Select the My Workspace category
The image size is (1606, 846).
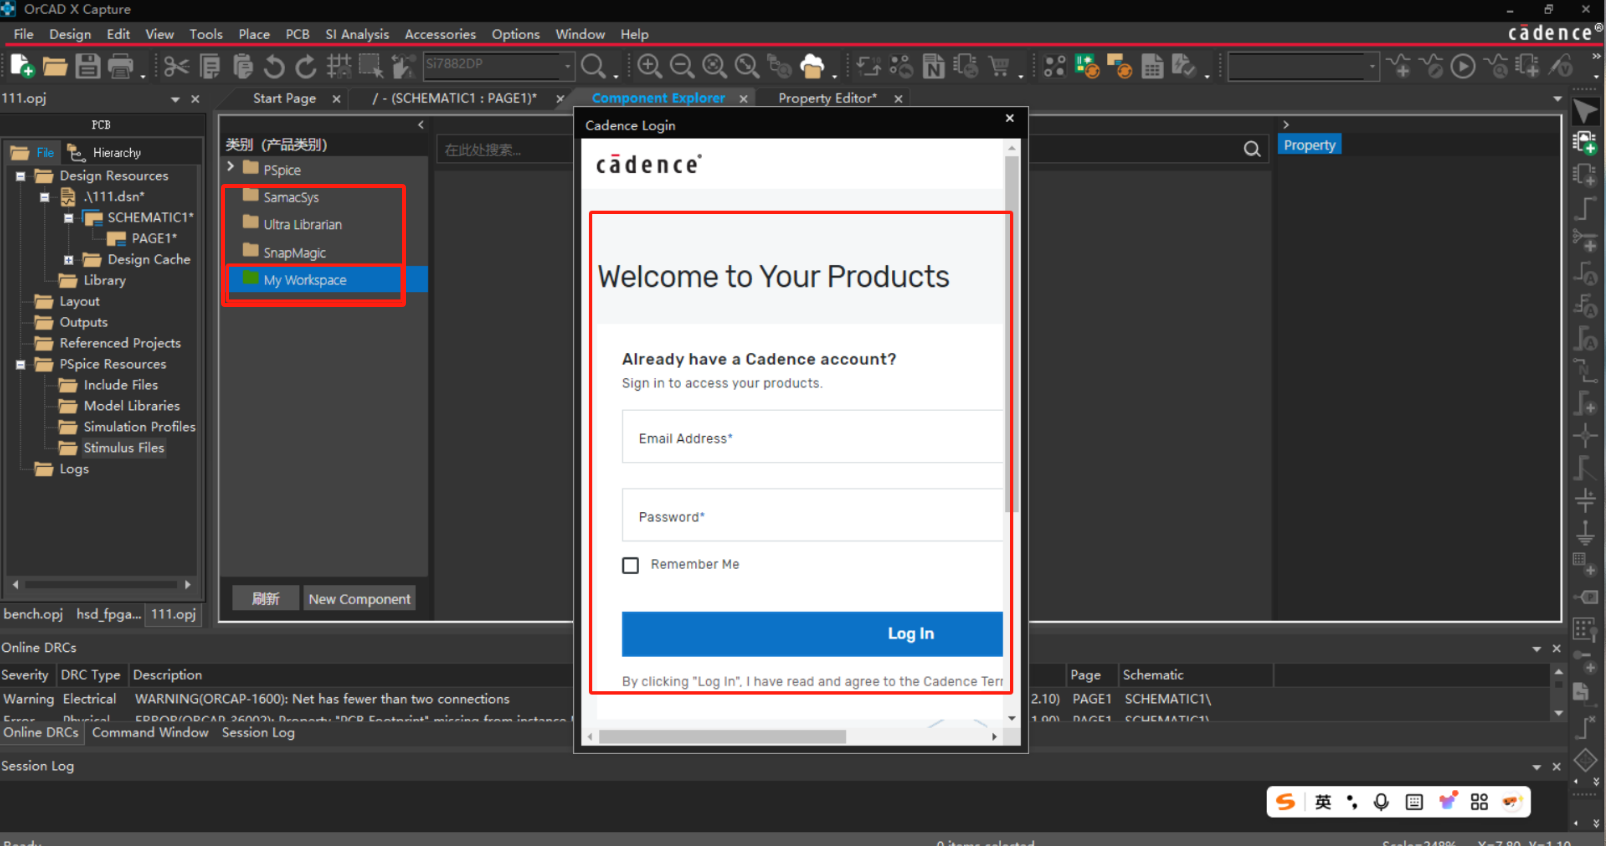328,280
